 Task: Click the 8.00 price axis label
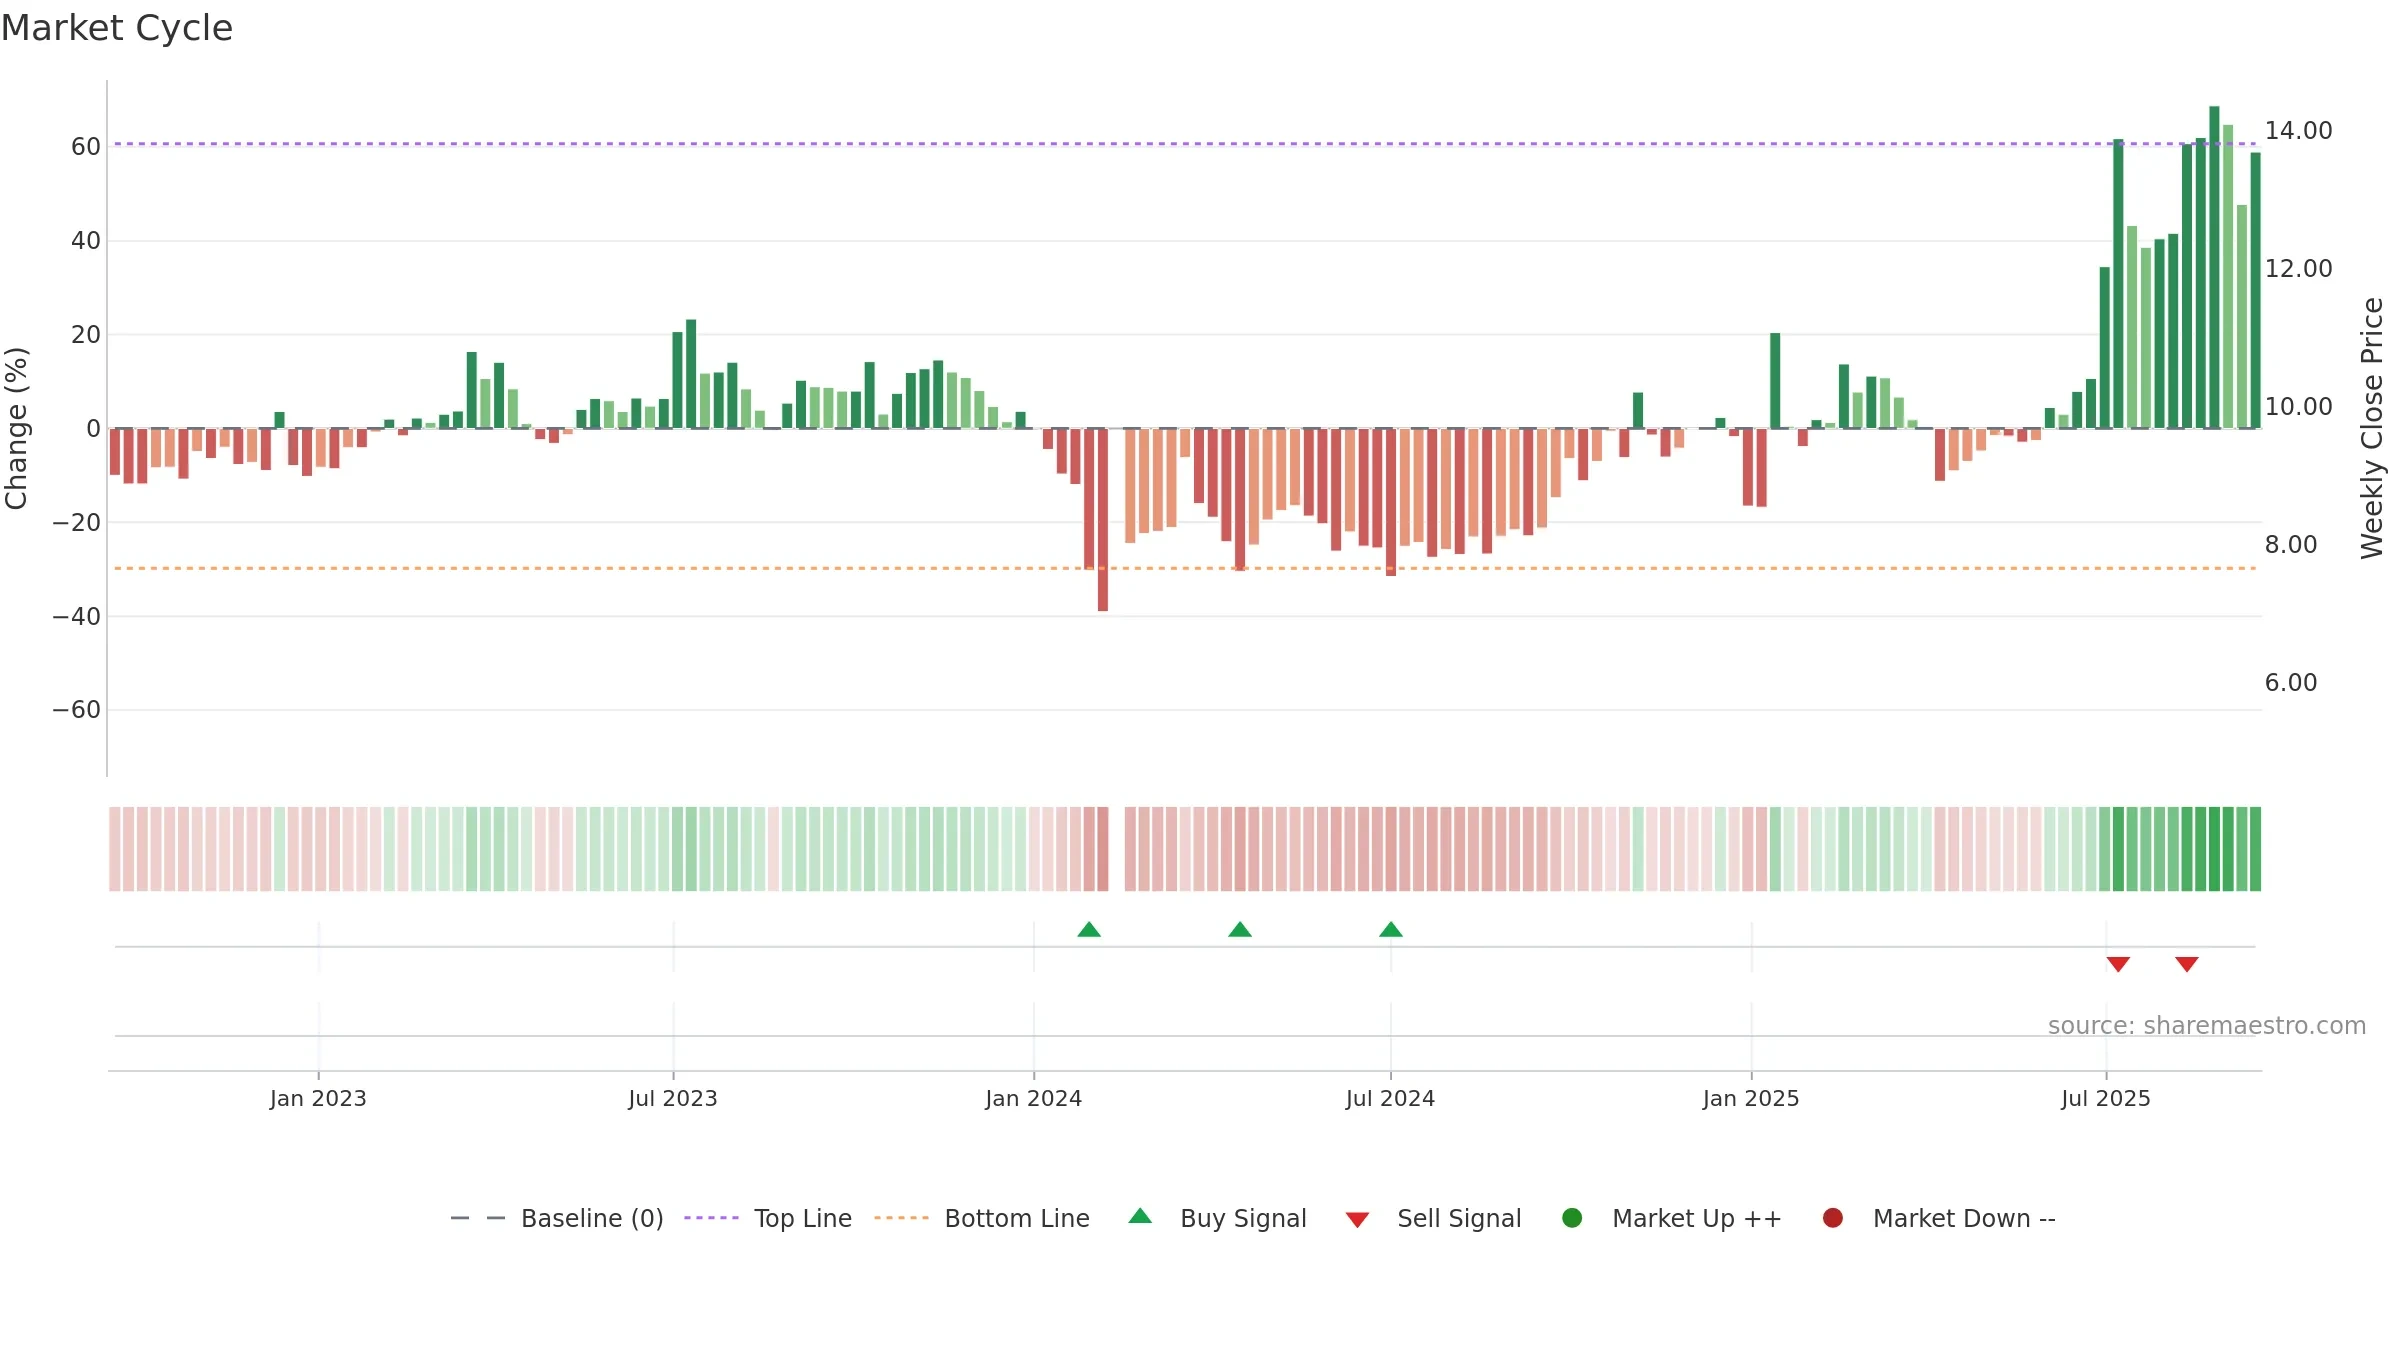pyautogui.click(x=2290, y=545)
